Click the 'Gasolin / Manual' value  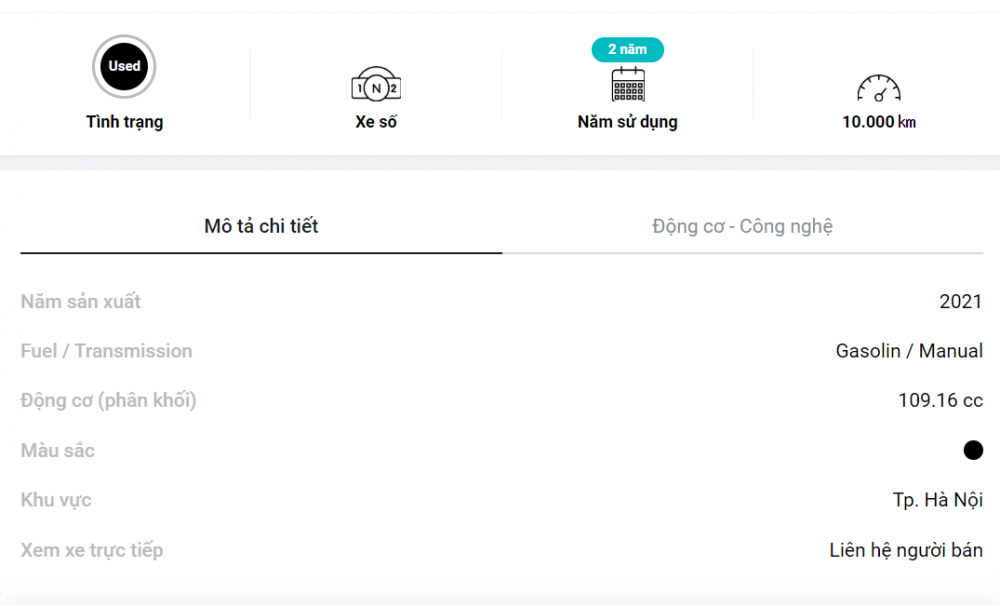[x=909, y=351]
